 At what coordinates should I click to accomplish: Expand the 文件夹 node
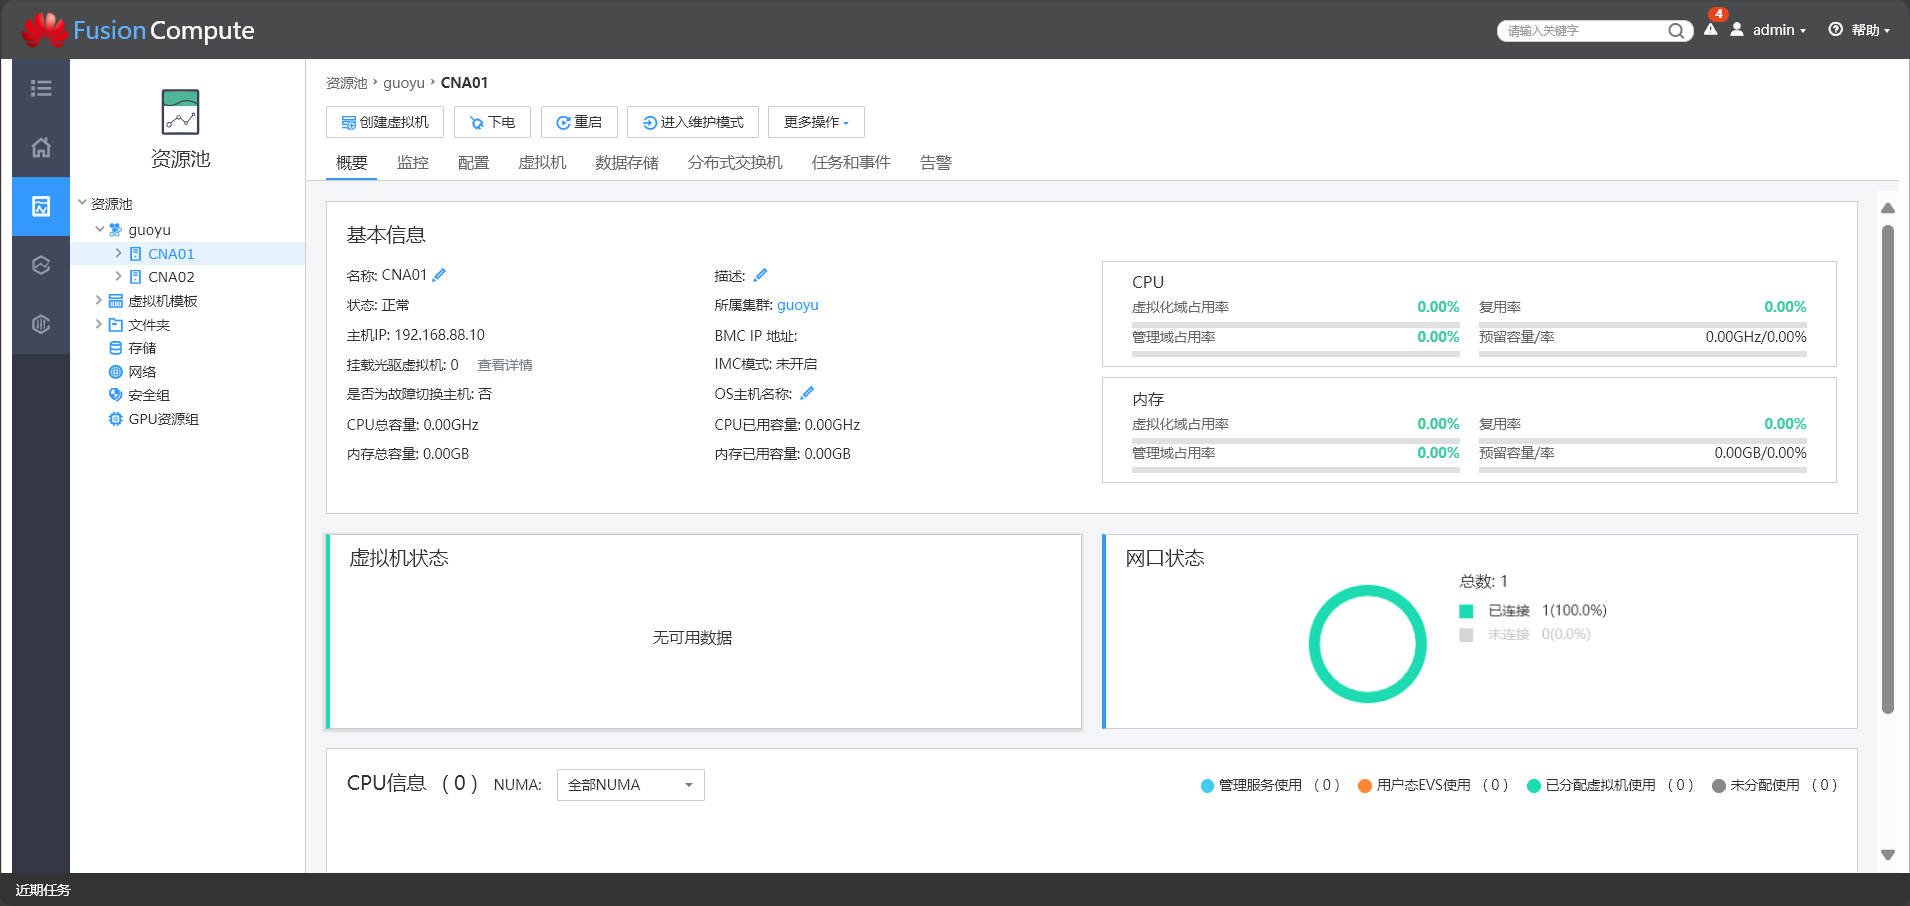click(x=98, y=324)
